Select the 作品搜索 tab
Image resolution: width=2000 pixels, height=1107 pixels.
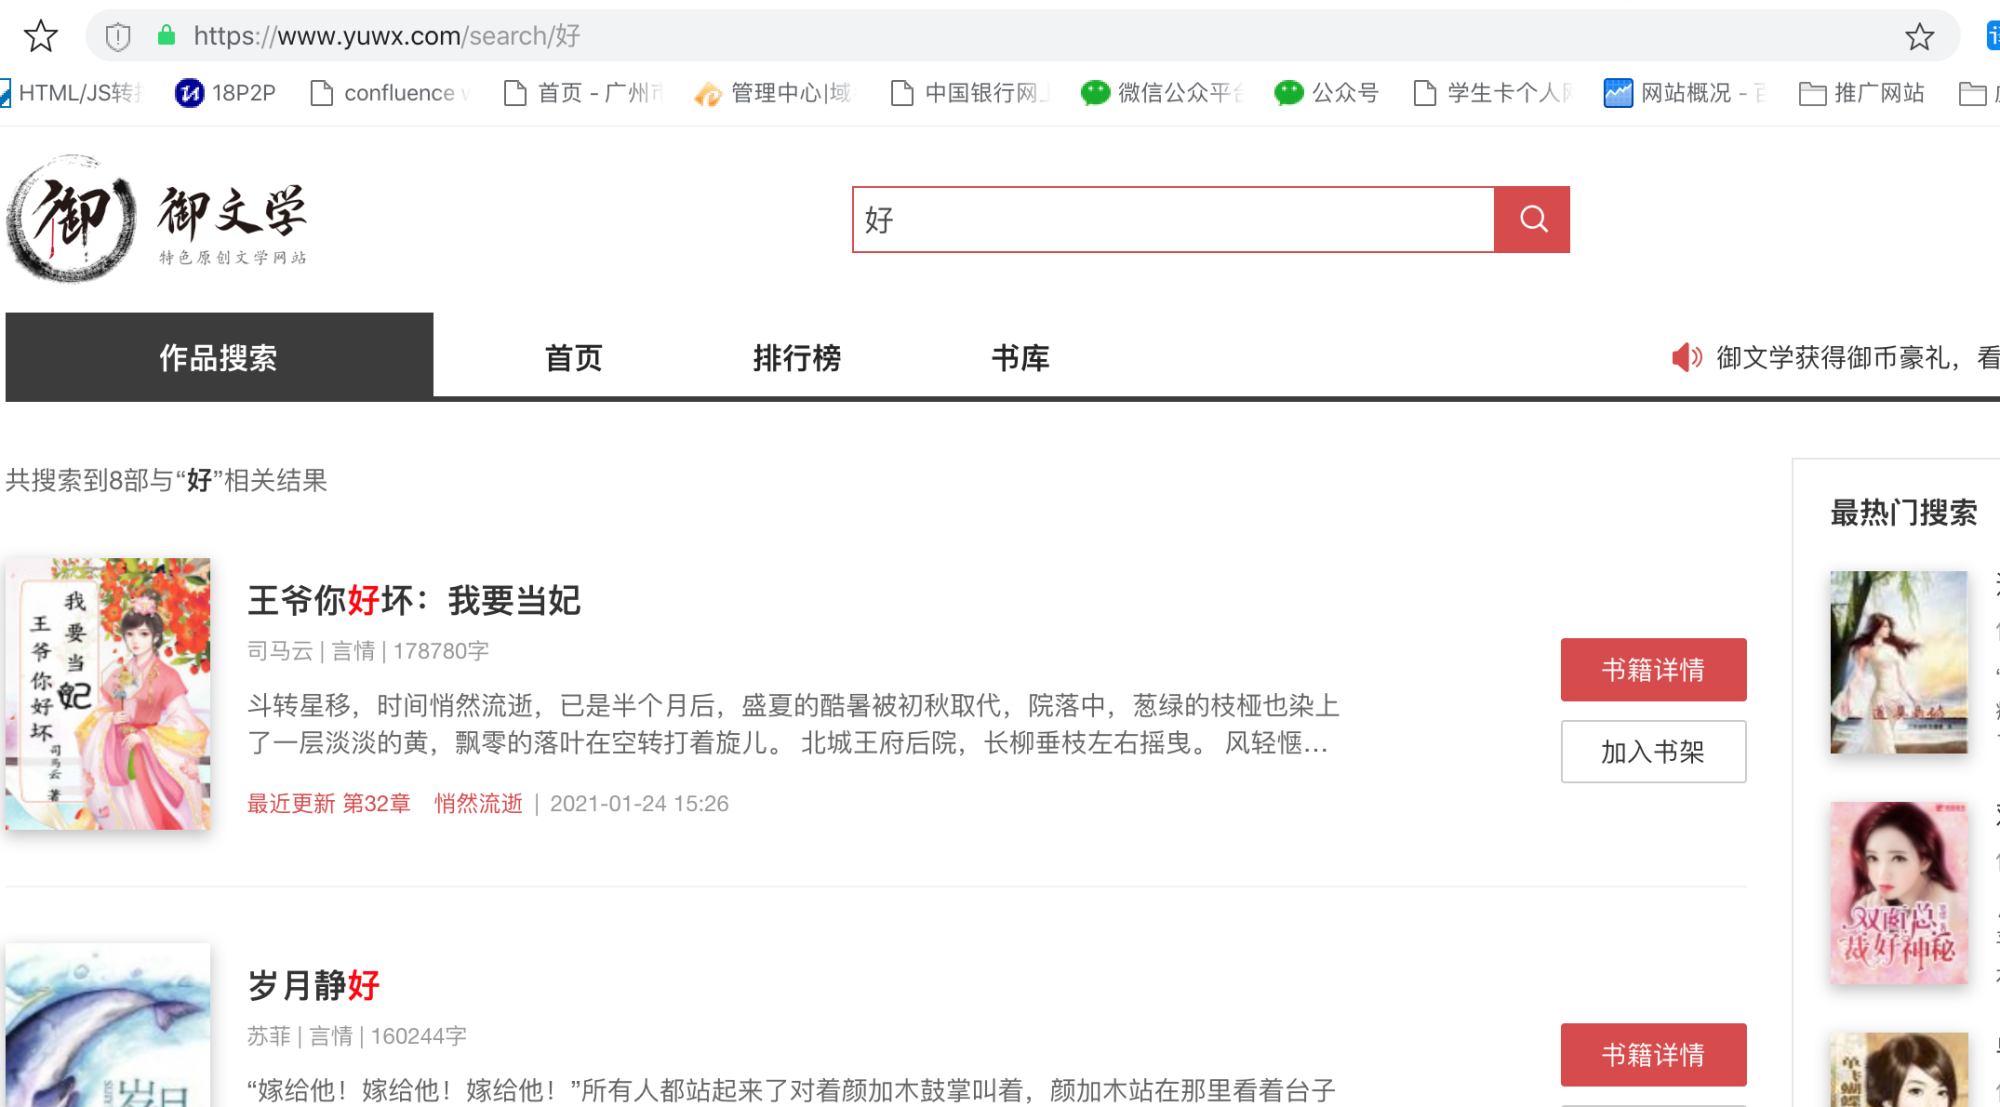pos(219,357)
